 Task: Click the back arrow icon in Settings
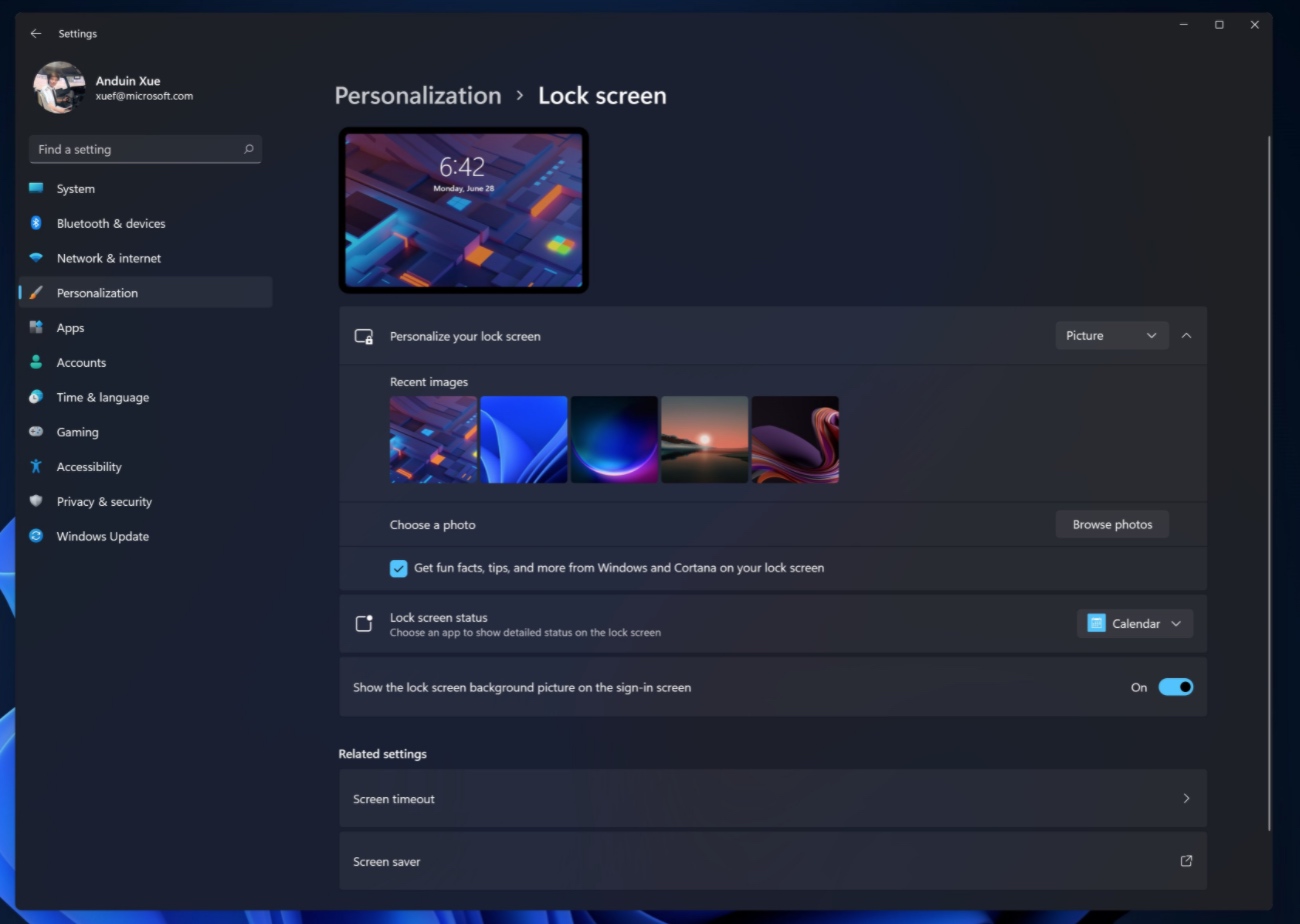(x=36, y=33)
